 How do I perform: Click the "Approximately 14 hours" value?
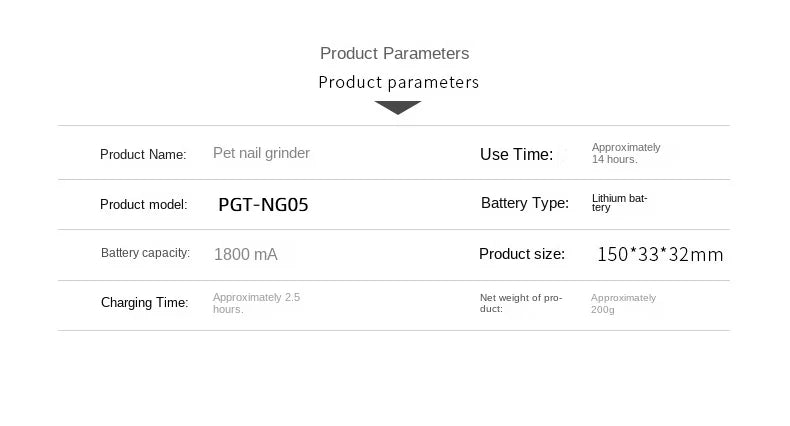(625, 153)
